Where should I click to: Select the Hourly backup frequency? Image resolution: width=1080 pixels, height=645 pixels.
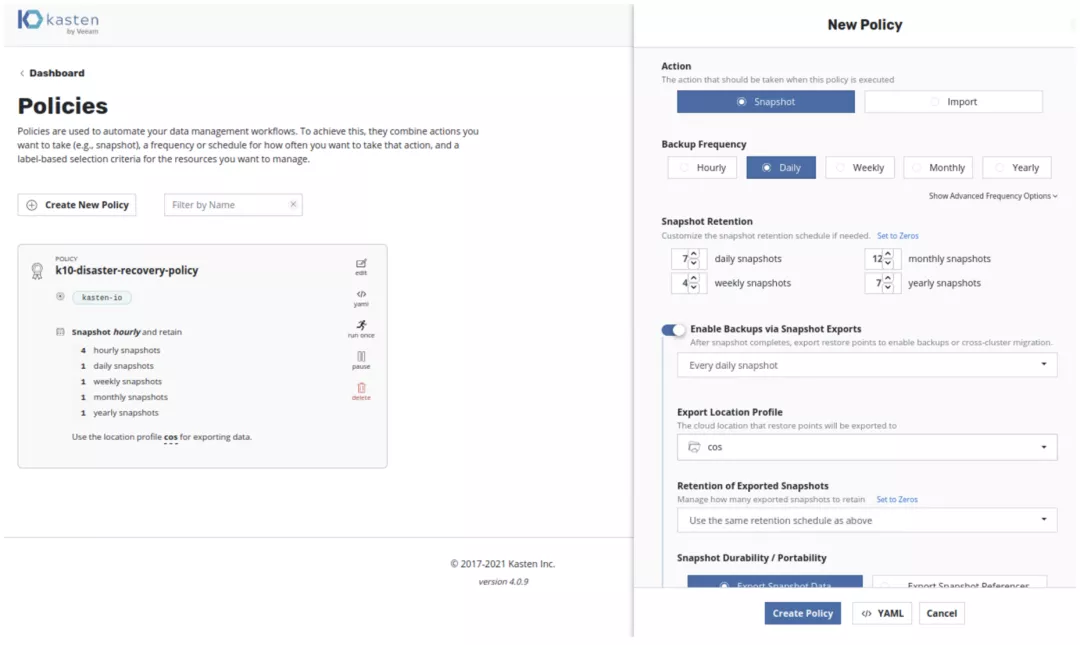tap(702, 168)
